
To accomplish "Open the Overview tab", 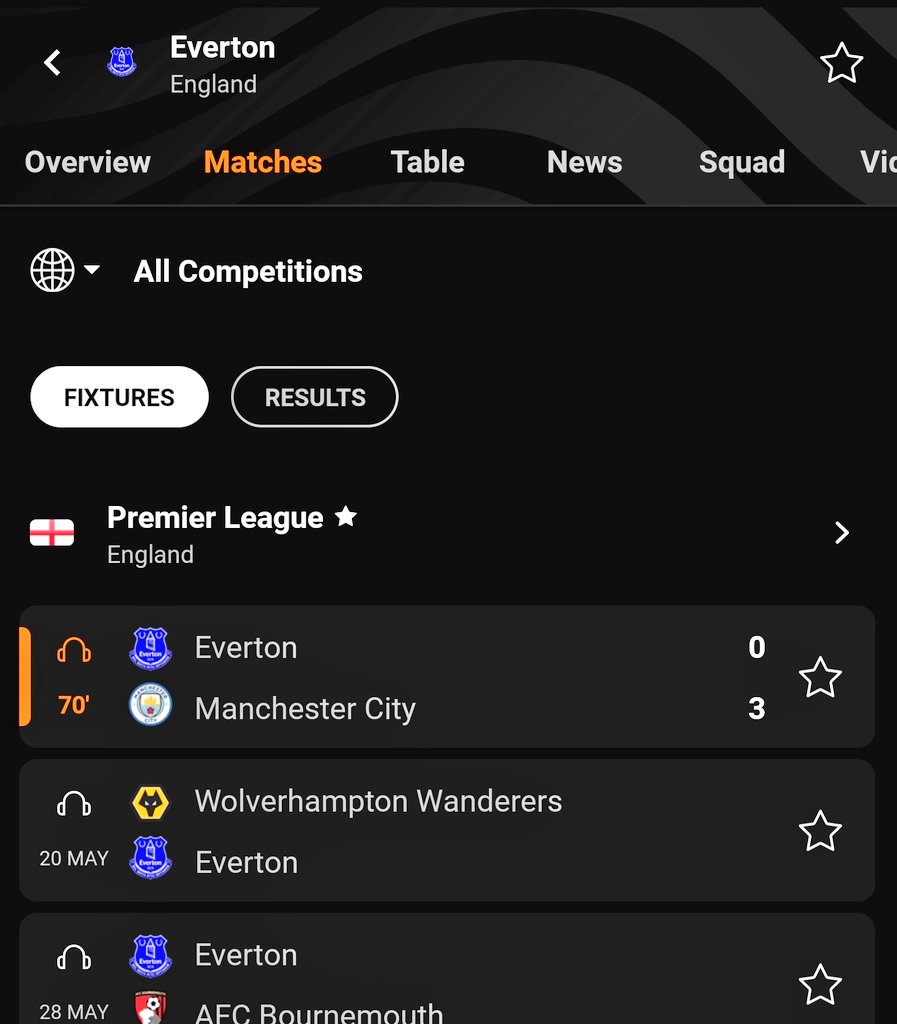I will 87,162.
